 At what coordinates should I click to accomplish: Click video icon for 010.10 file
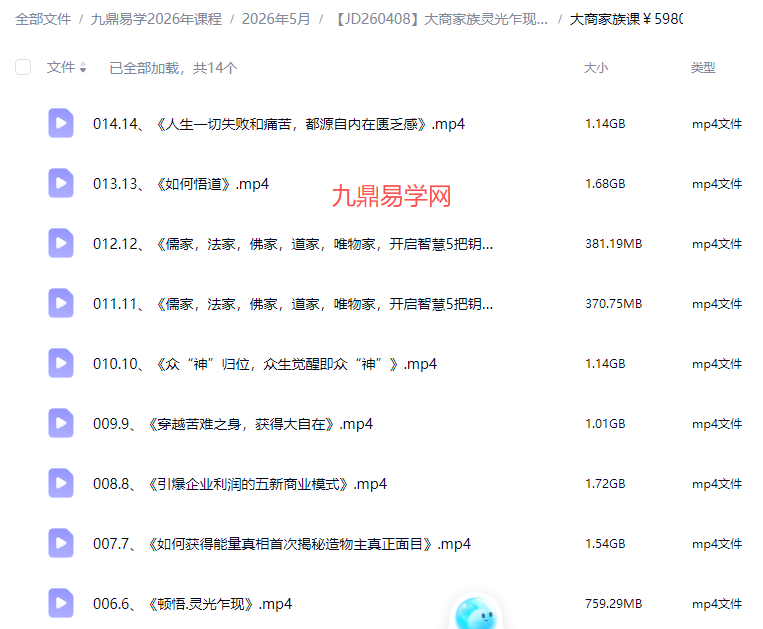point(61,364)
